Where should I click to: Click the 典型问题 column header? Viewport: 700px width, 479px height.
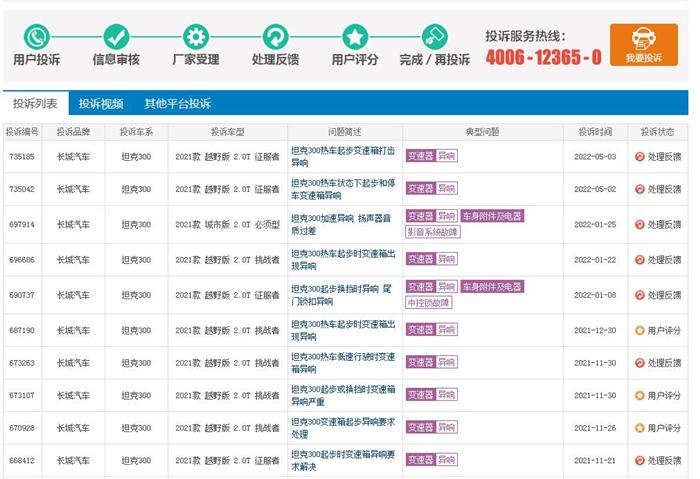click(x=483, y=132)
